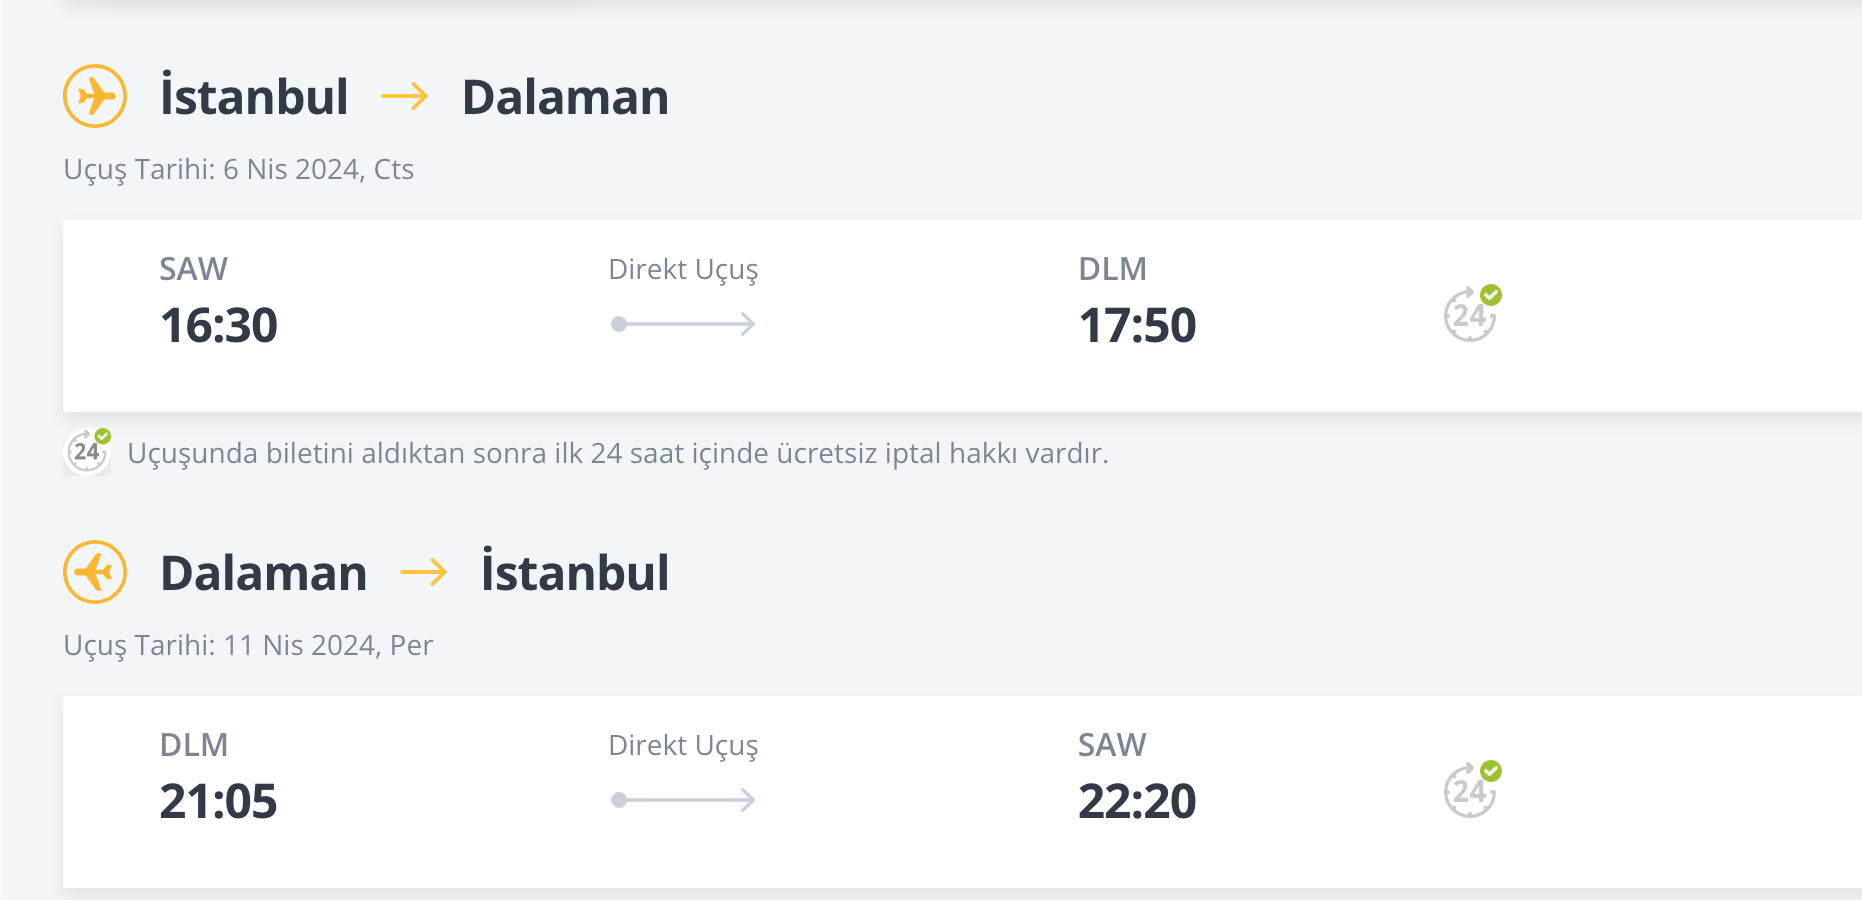
Task: Click the free 24-hour cancellation notice text
Action: click(618, 453)
